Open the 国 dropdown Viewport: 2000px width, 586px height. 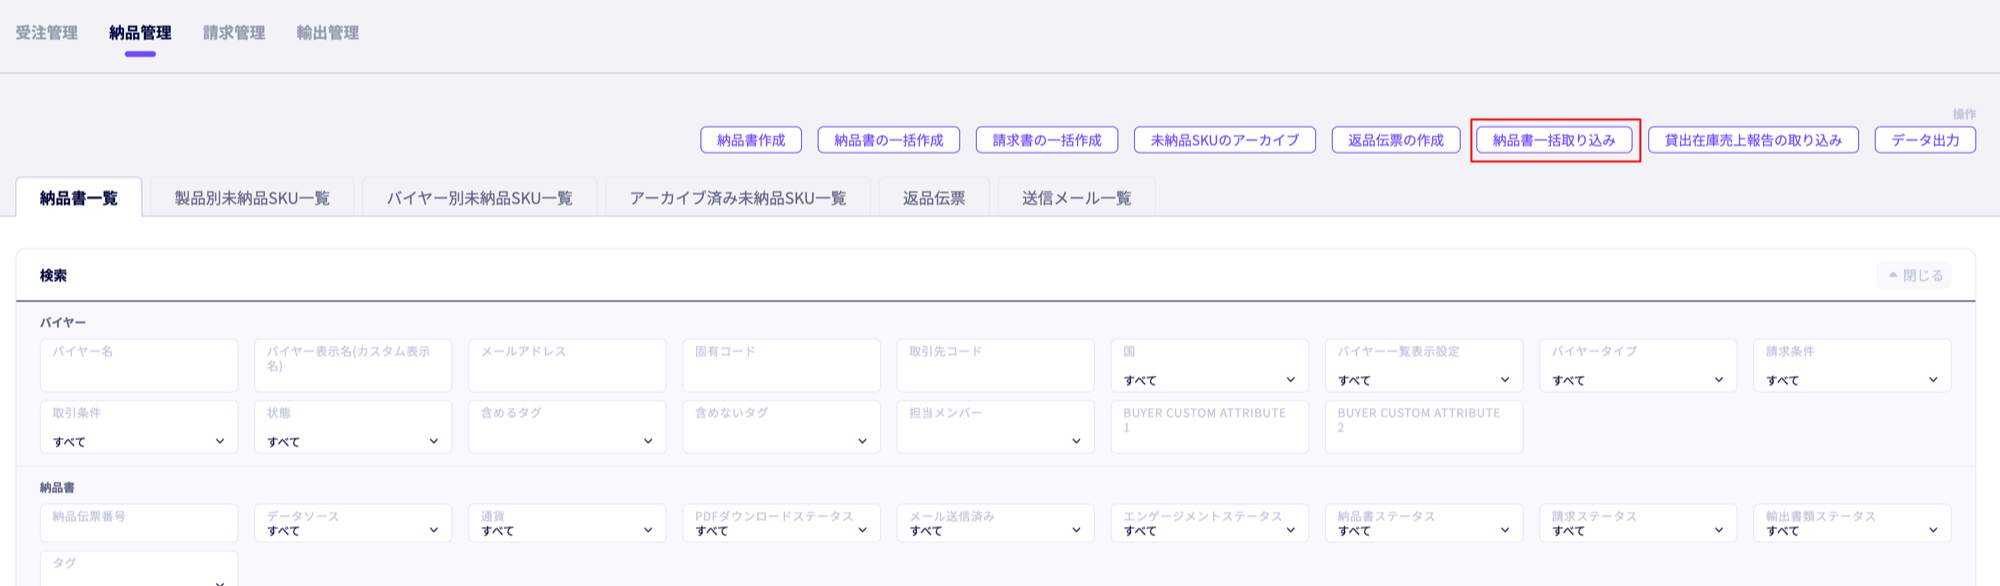[x=1210, y=365]
